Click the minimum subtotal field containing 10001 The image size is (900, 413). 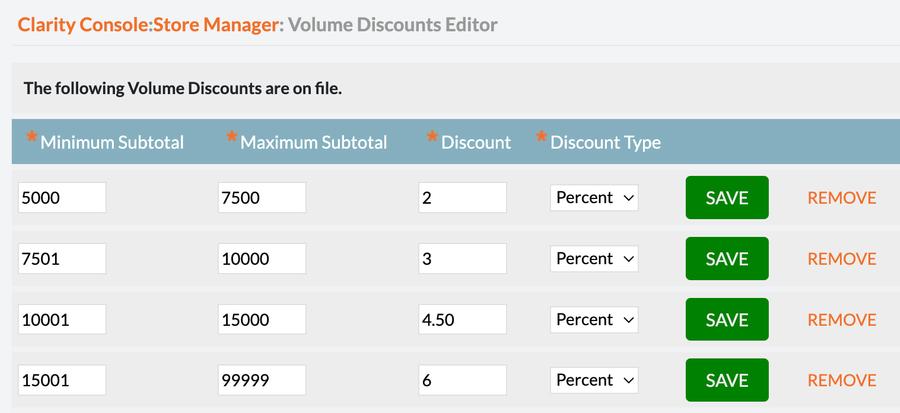[62, 320]
